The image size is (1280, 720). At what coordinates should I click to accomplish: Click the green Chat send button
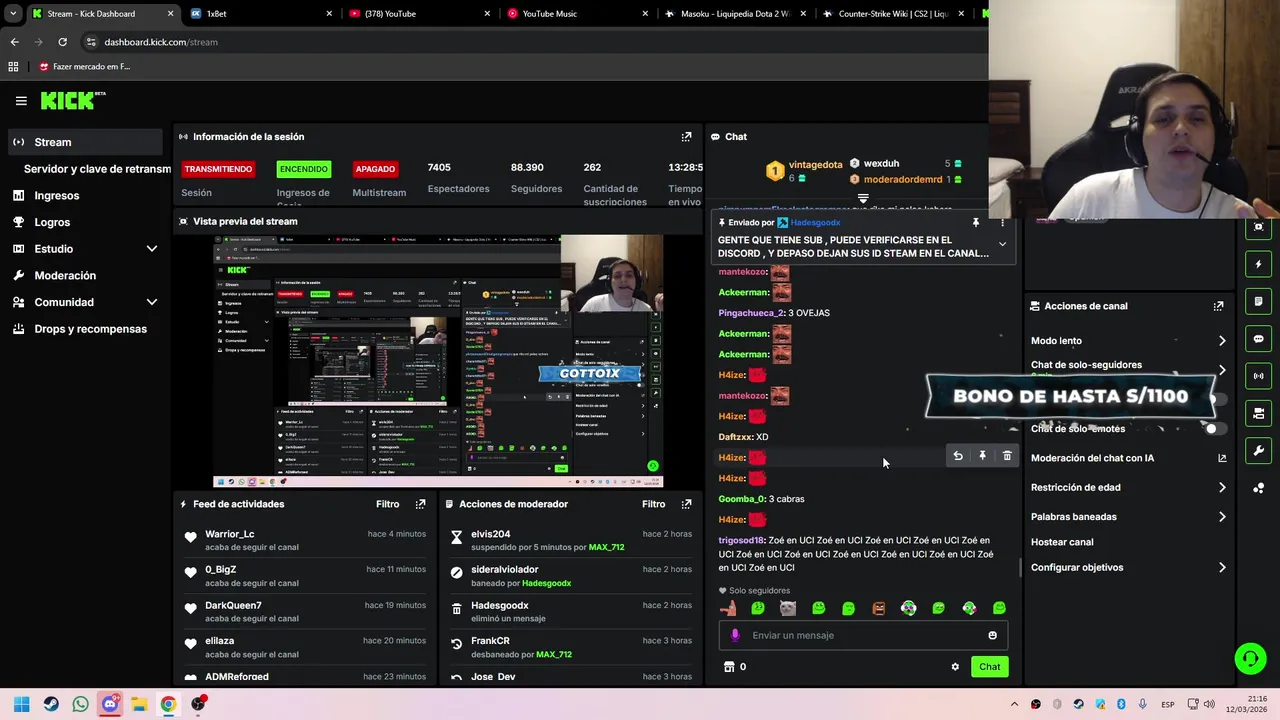[989, 667]
